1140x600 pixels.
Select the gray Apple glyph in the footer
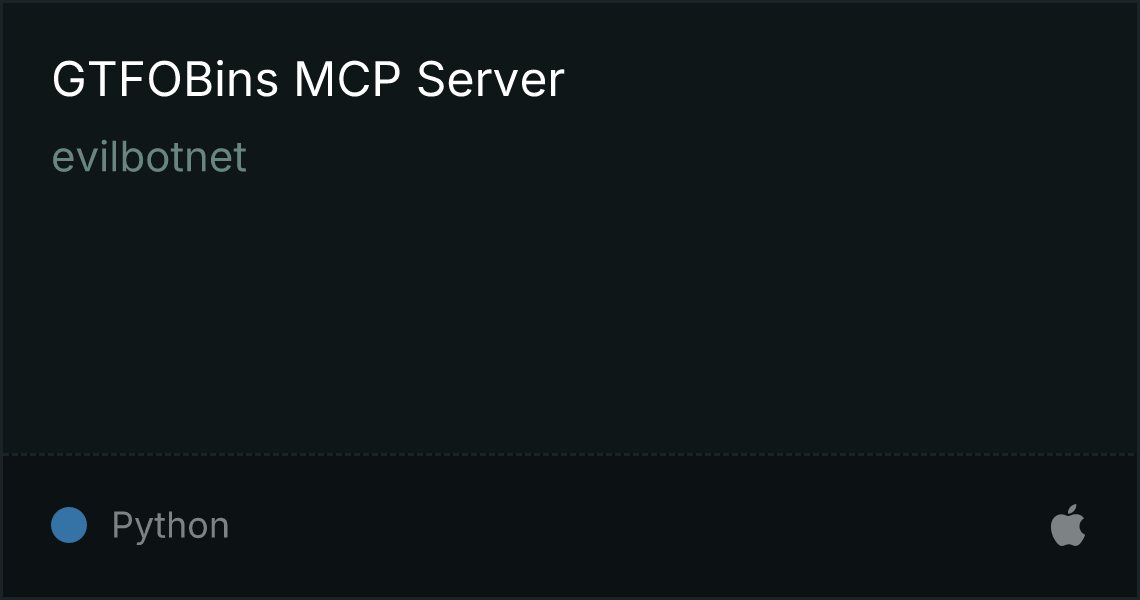pos(1068,525)
